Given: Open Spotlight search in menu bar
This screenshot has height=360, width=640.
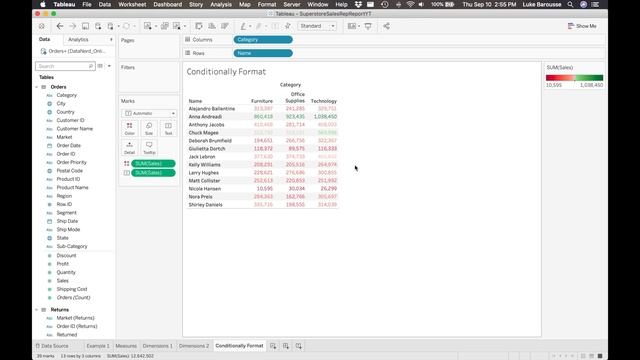Looking at the screenshot, I should tap(570, 4).
